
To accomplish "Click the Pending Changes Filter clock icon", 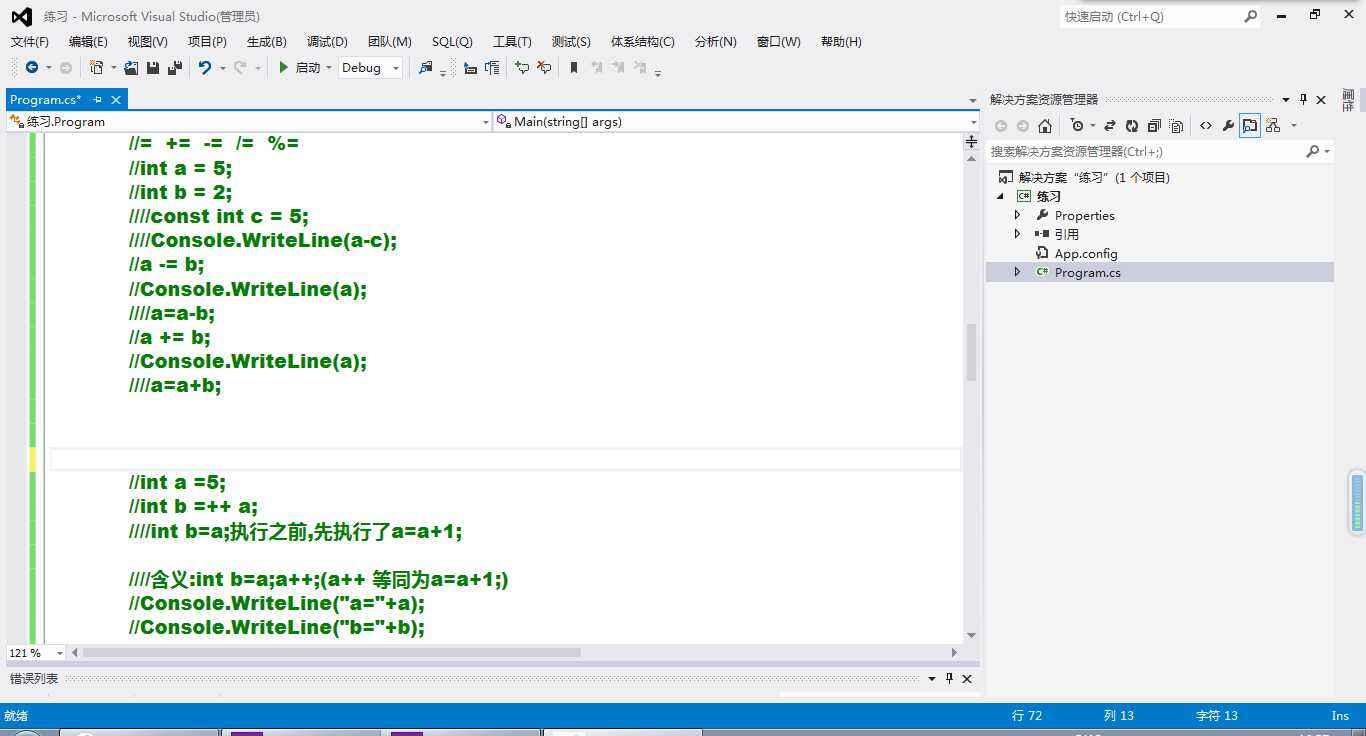I will [1076, 125].
